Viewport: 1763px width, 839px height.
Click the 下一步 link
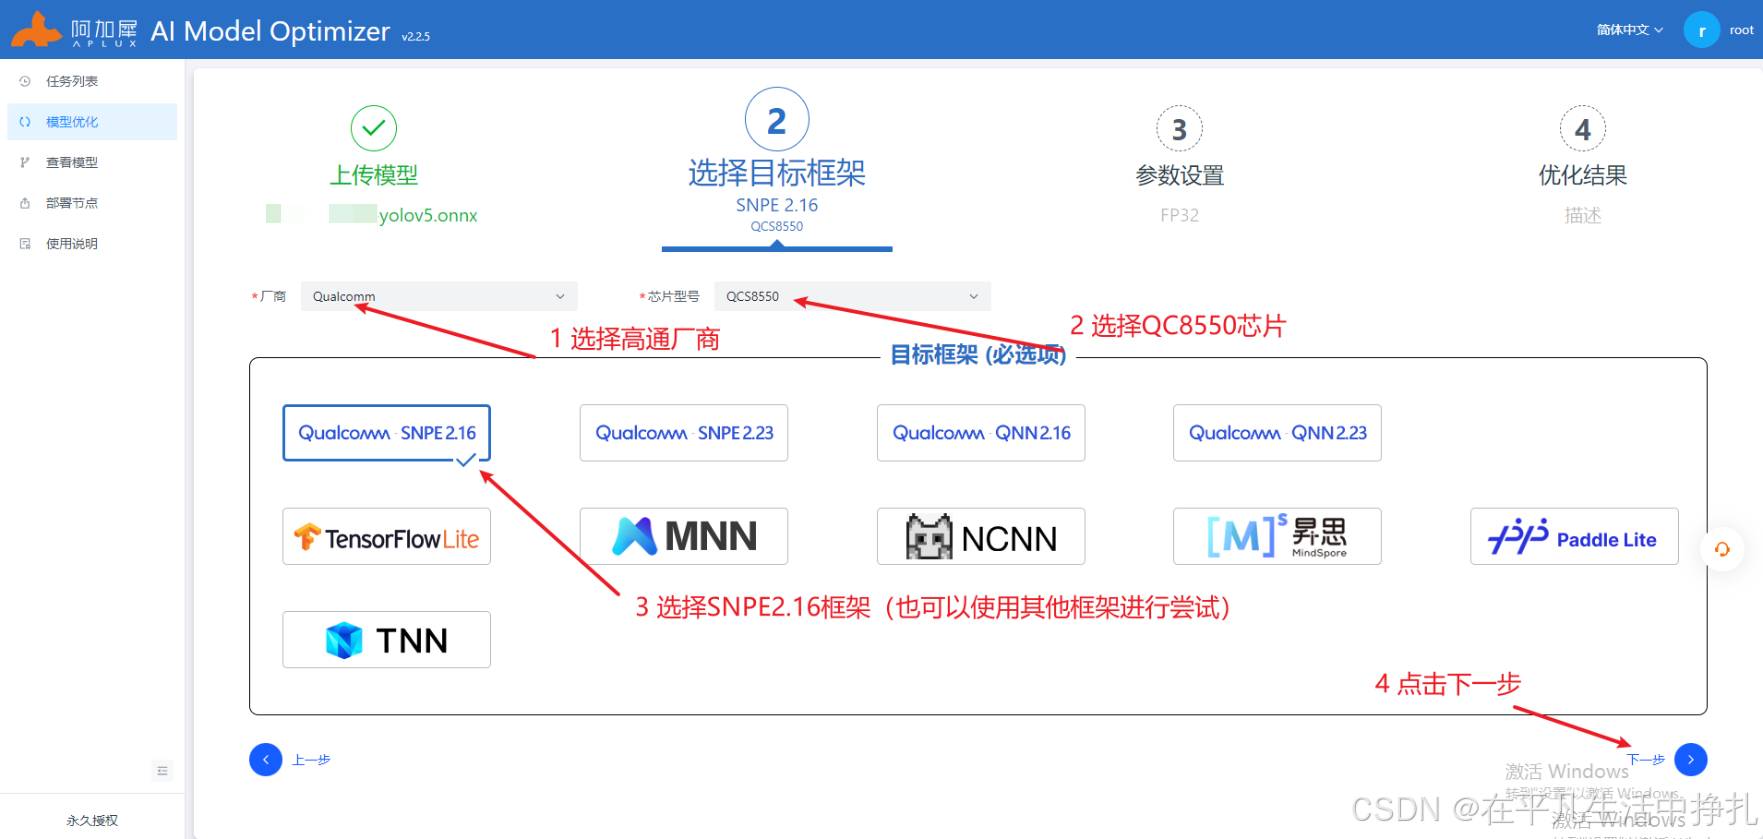tap(1646, 760)
